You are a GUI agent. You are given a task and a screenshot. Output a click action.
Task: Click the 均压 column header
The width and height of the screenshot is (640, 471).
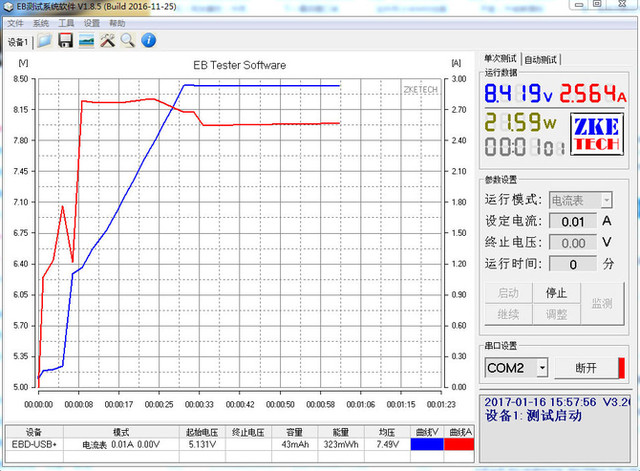tap(387, 432)
